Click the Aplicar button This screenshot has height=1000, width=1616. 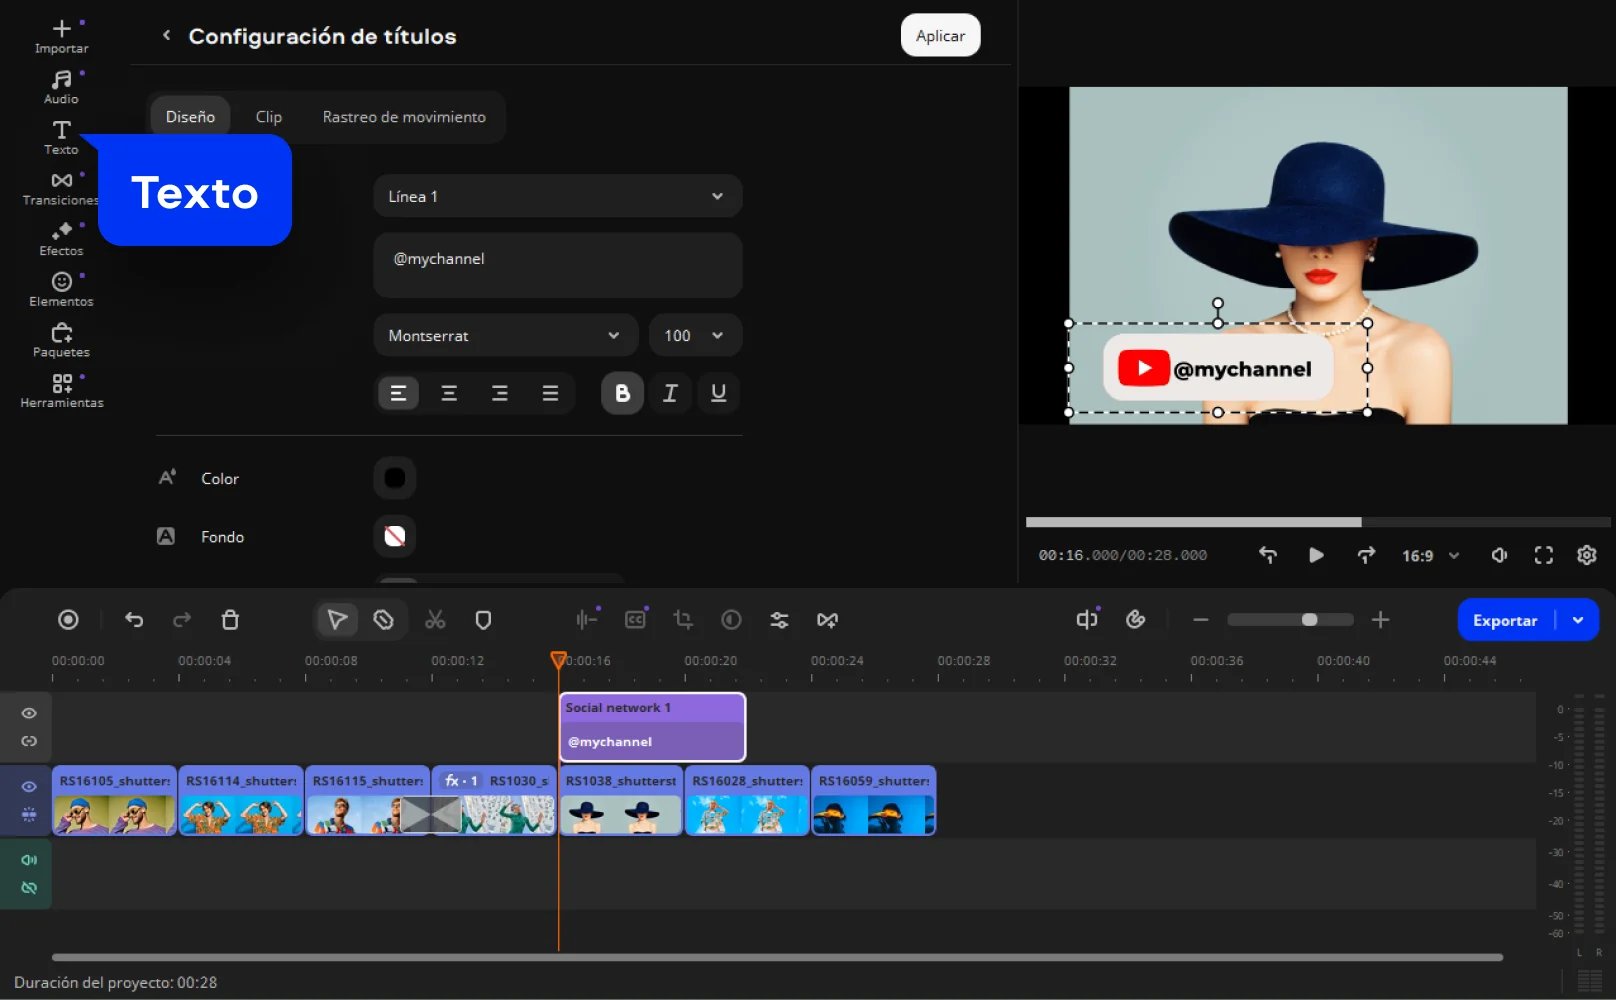coord(940,36)
